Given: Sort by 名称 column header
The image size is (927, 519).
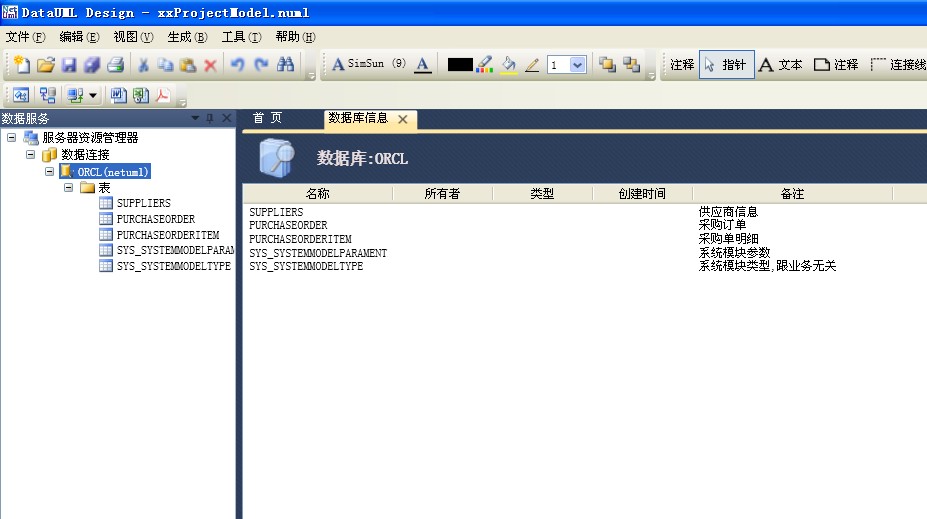Looking at the screenshot, I should coord(317,193).
